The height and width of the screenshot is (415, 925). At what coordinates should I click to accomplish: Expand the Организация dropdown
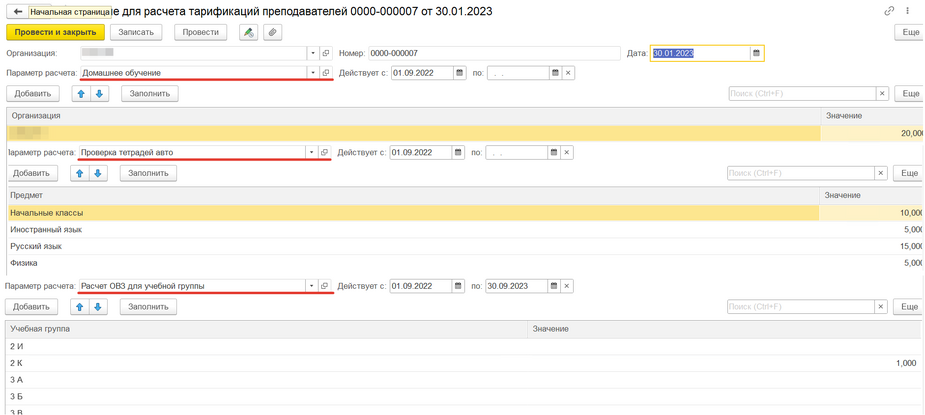pos(312,53)
